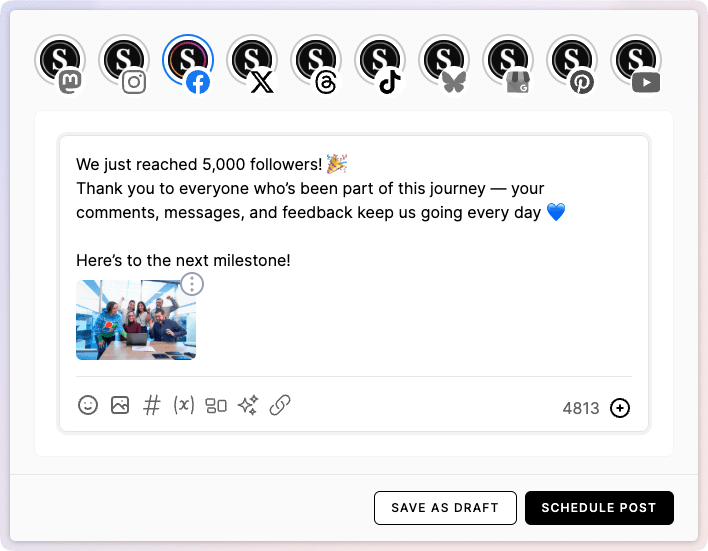Add an image with the media icon
The image size is (708, 551).
[120, 405]
